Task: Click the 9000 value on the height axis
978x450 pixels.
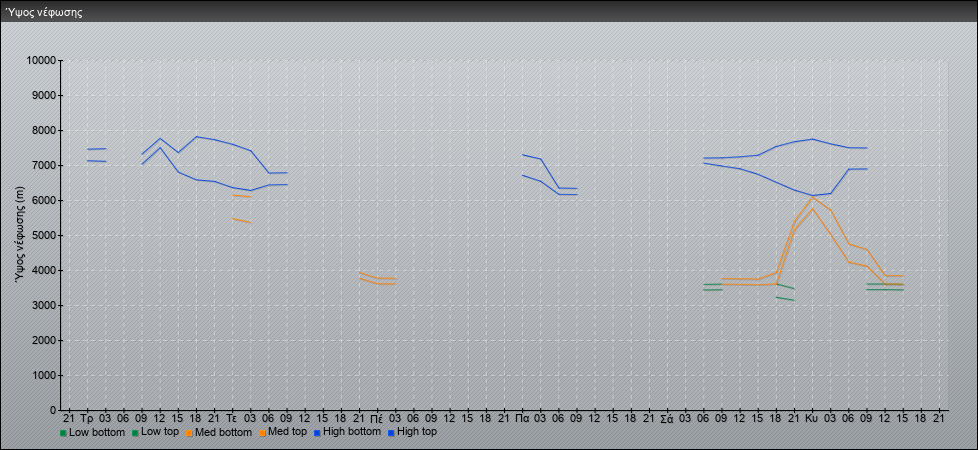Action: tap(44, 95)
